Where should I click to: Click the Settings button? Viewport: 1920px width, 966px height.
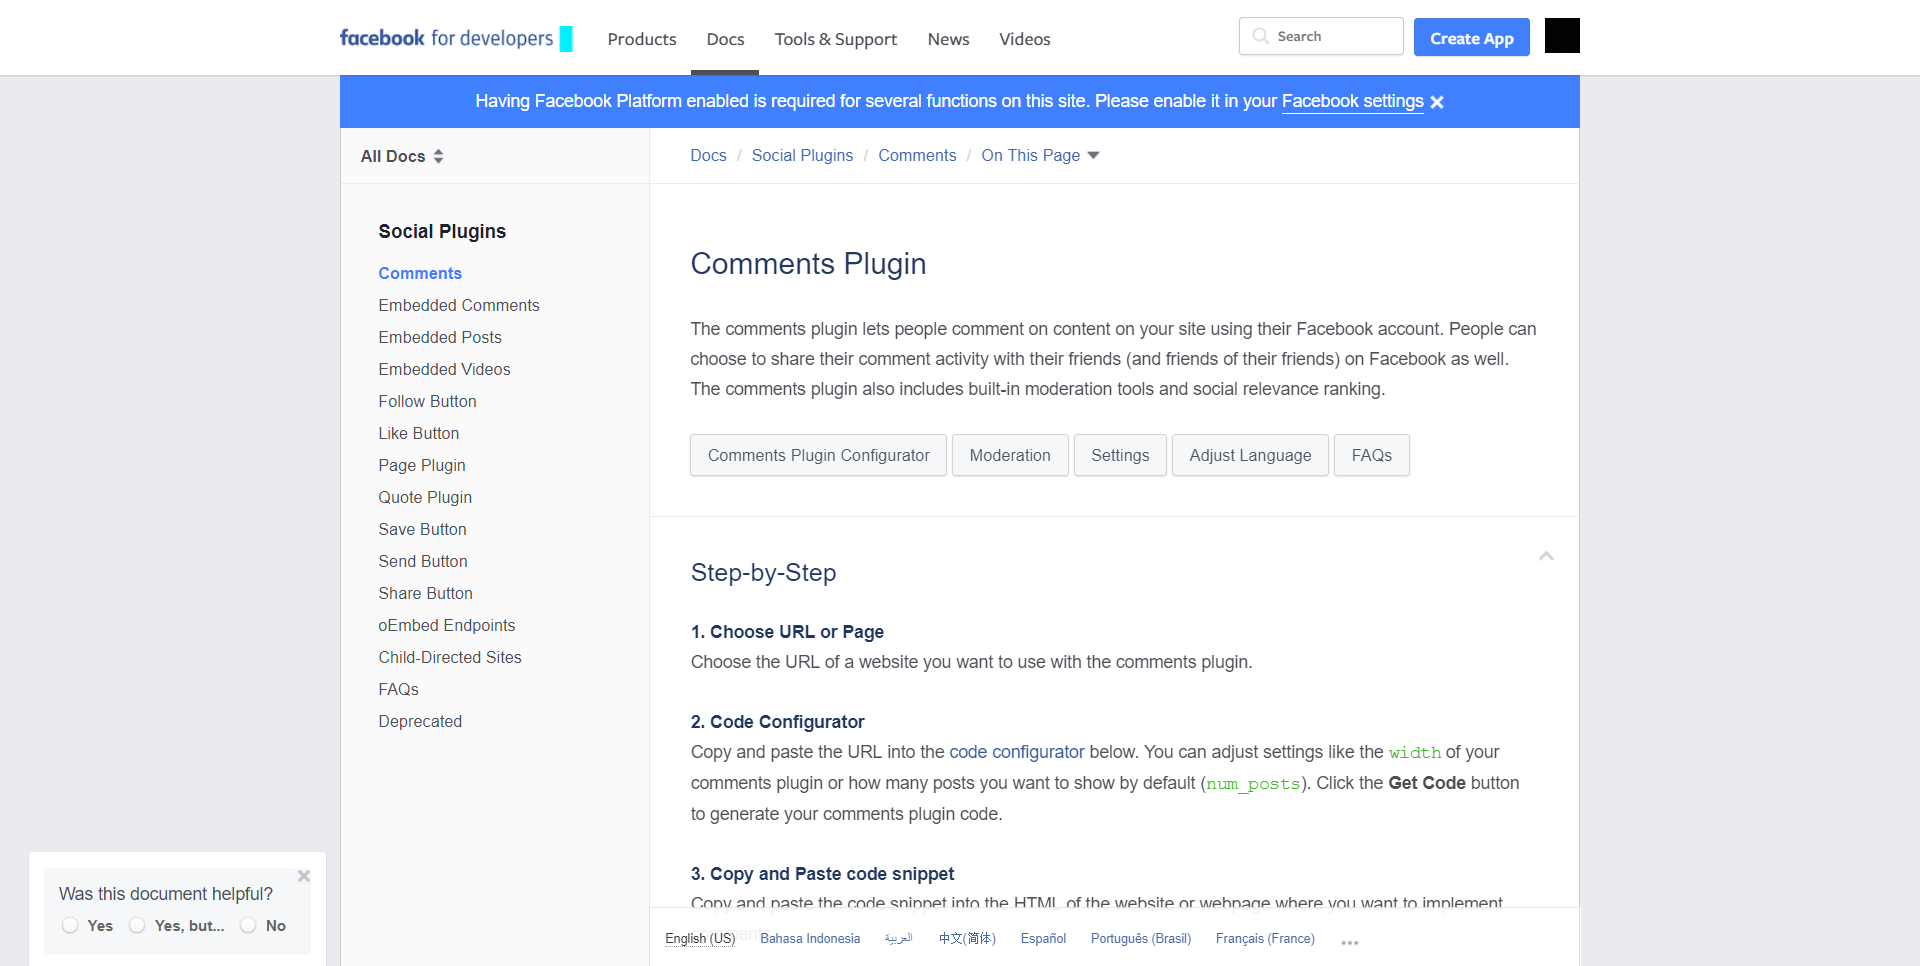point(1120,455)
